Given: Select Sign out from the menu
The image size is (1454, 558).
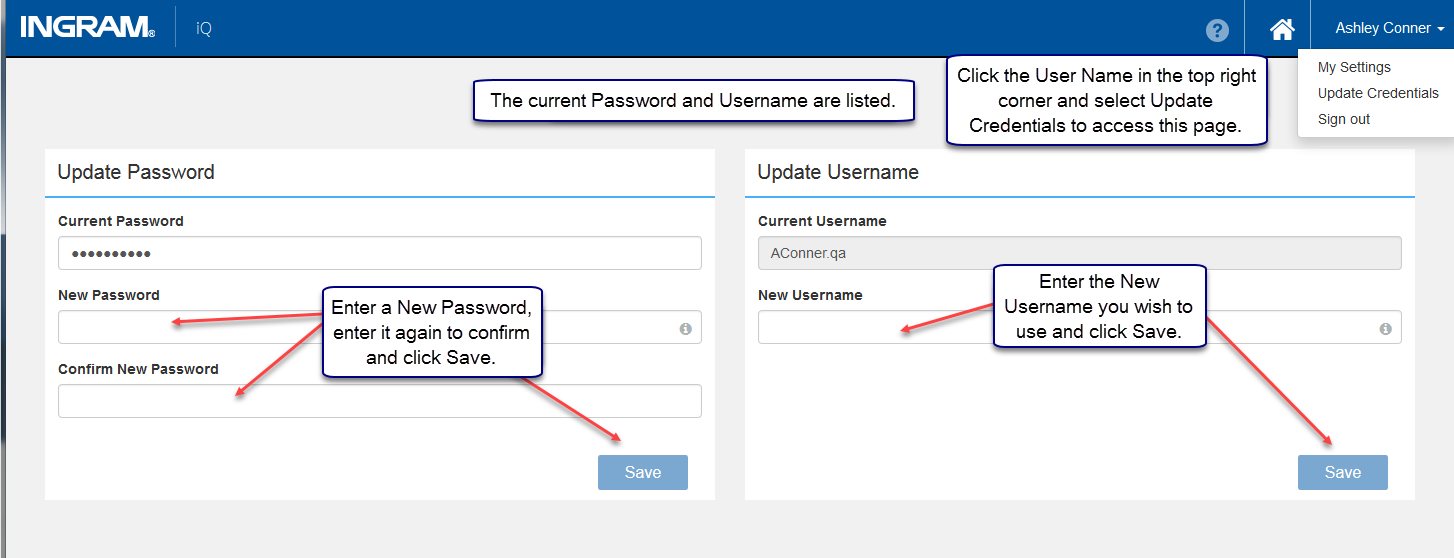Looking at the screenshot, I should click(1344, 119).
